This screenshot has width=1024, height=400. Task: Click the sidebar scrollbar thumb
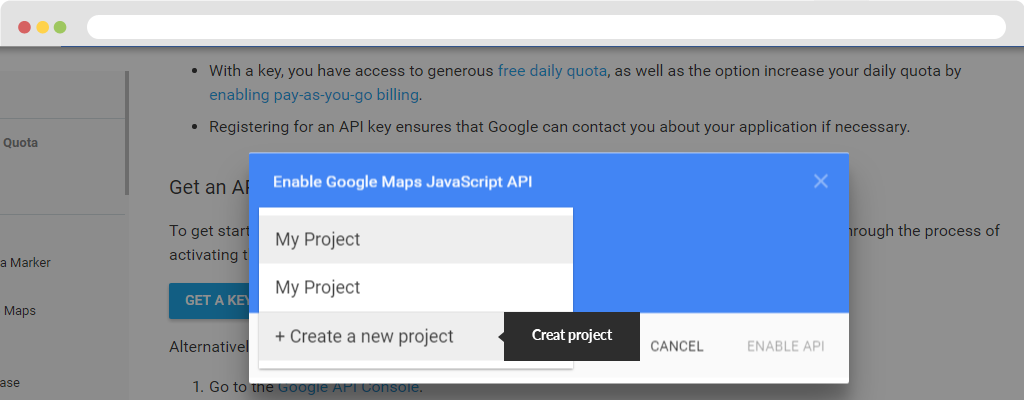click(x=127, y=133)
